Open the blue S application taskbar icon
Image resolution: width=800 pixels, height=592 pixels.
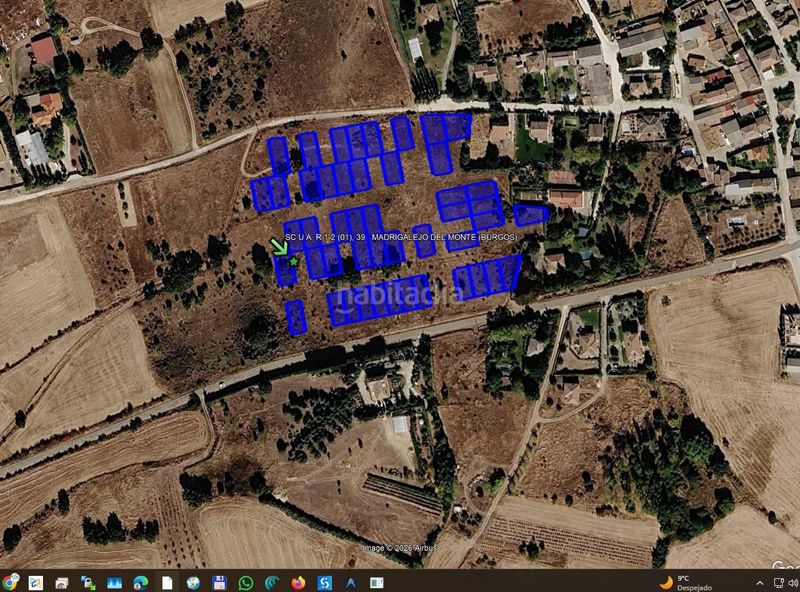pos(324,583)
